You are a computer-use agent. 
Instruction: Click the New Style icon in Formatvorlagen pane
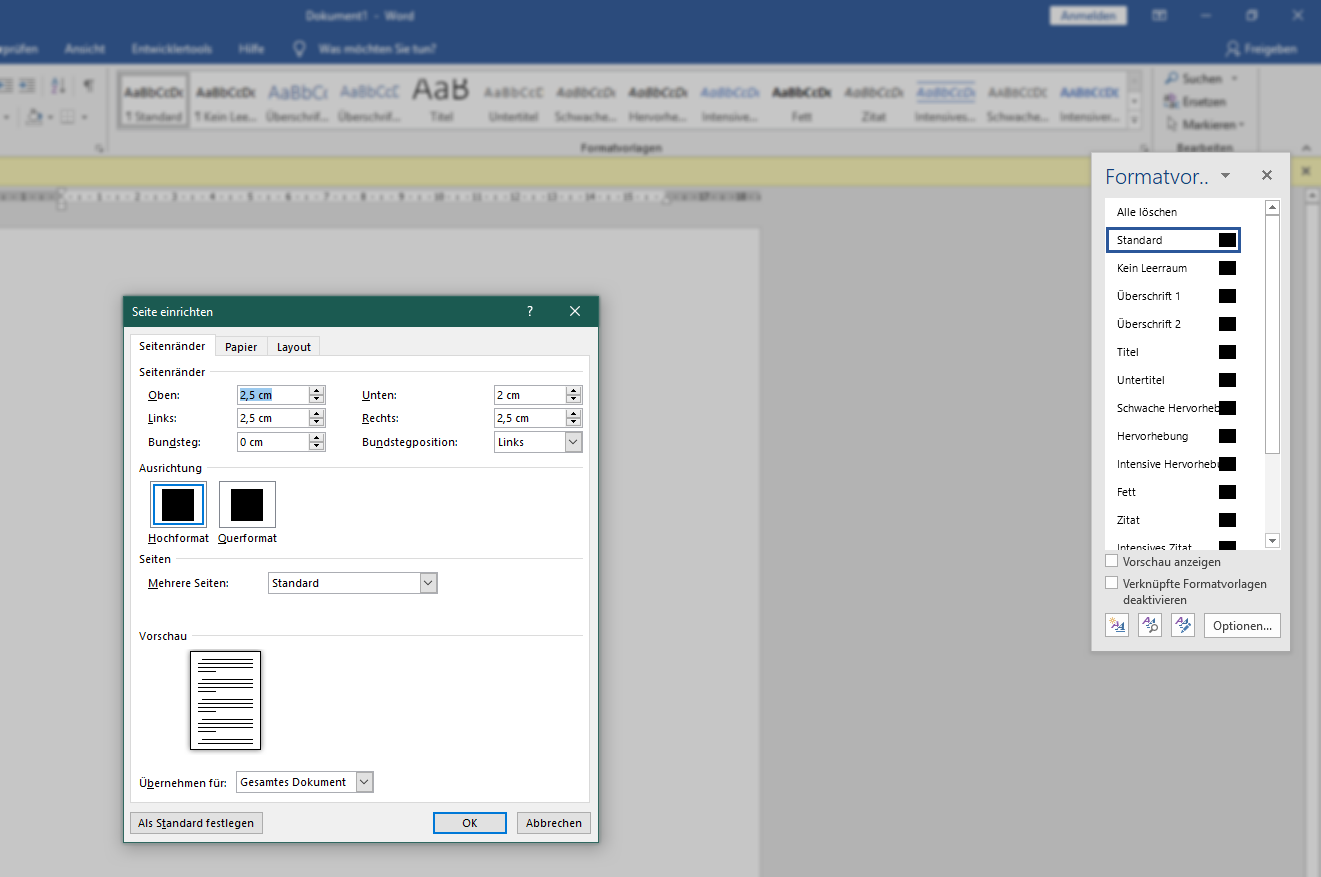[x=1116, y=625]
